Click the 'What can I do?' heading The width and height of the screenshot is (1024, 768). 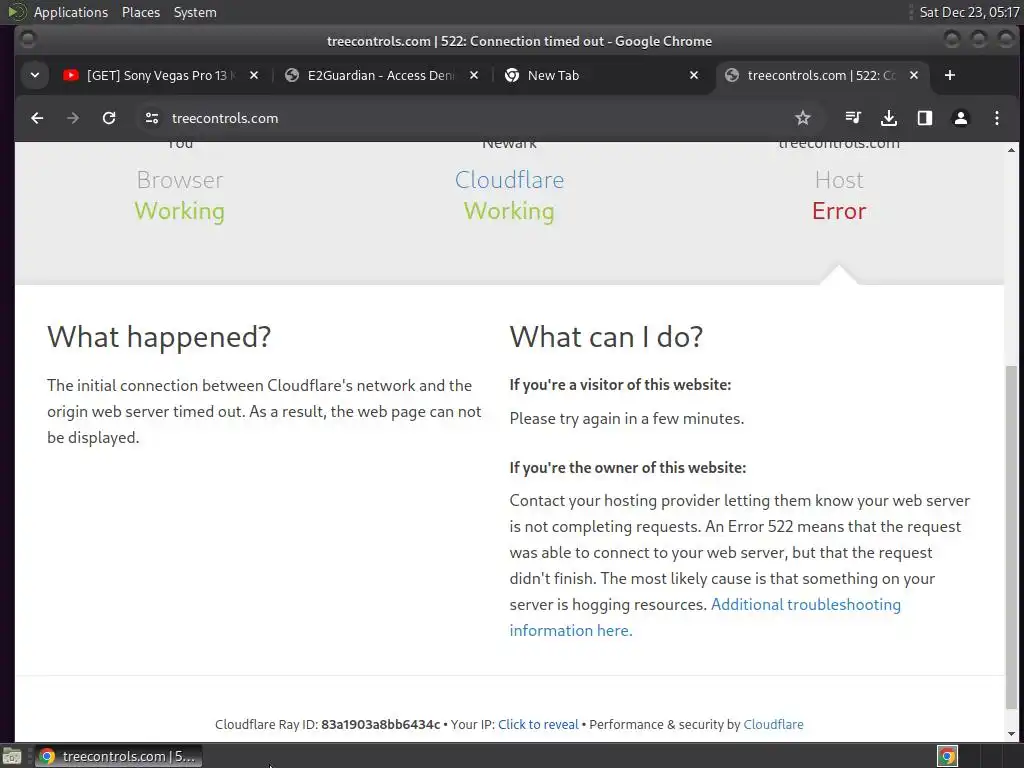point(606,337)
